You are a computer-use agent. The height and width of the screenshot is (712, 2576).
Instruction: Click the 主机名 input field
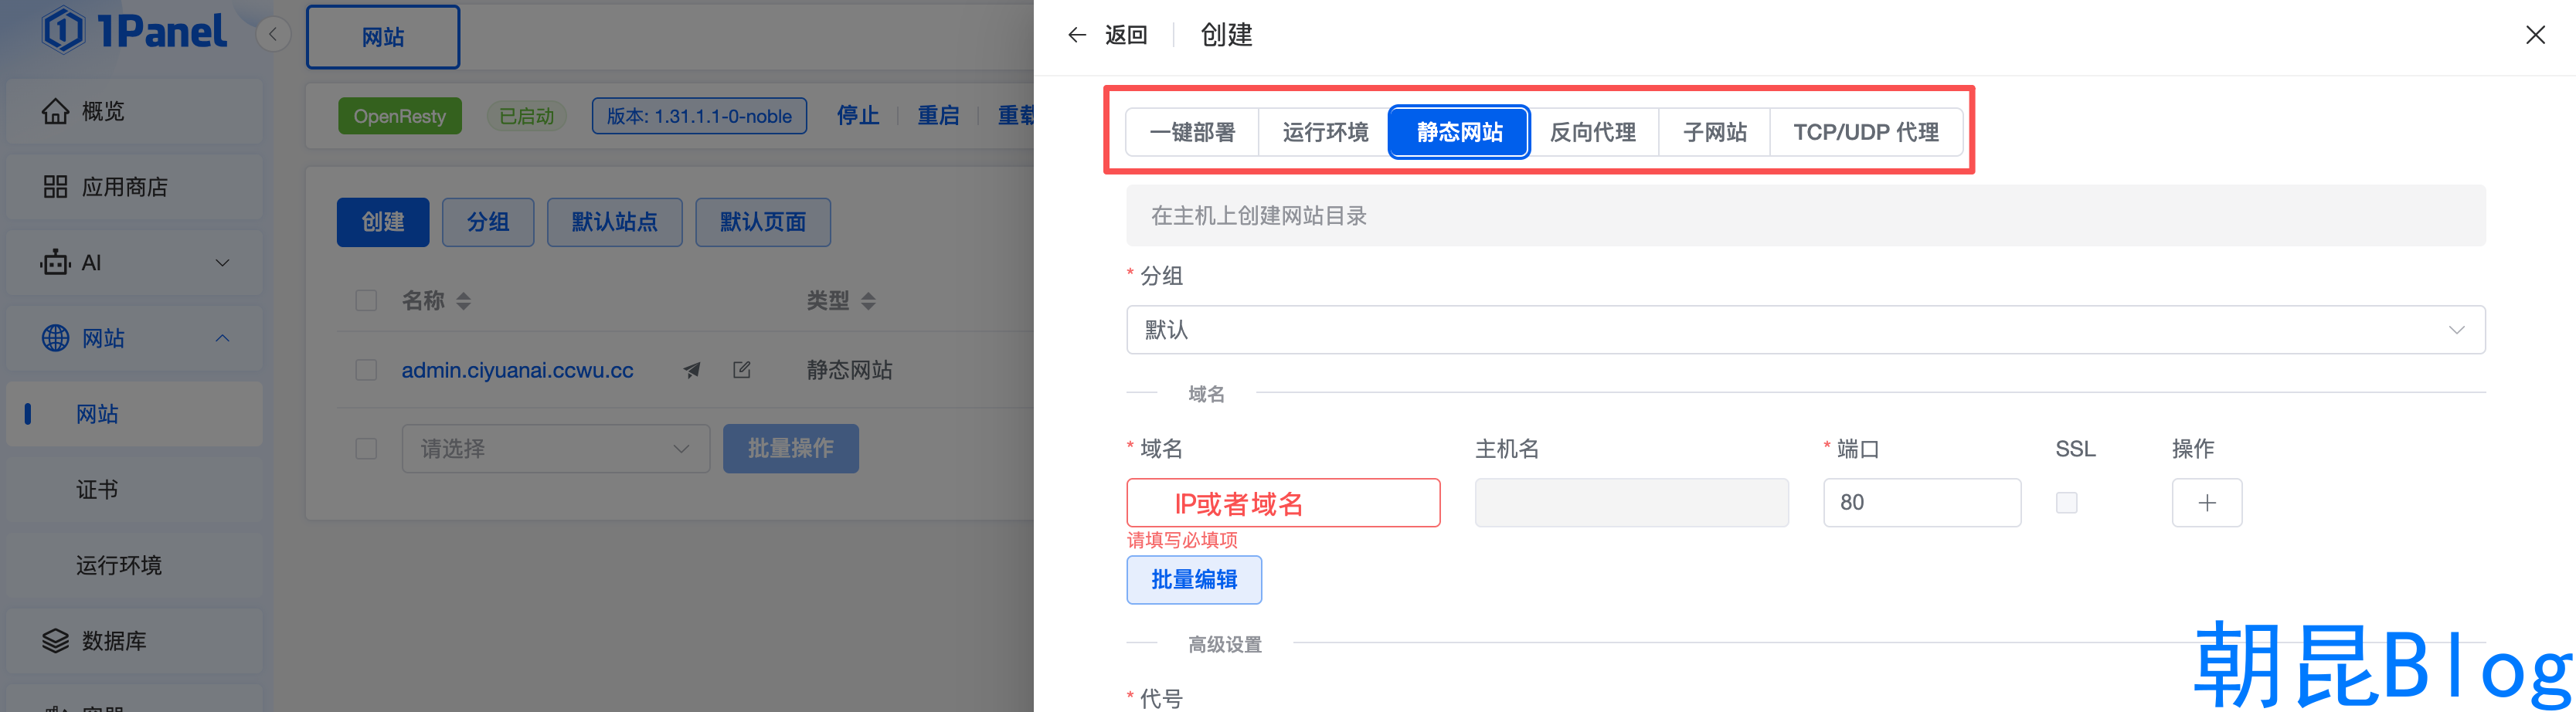pos(1631,503)
